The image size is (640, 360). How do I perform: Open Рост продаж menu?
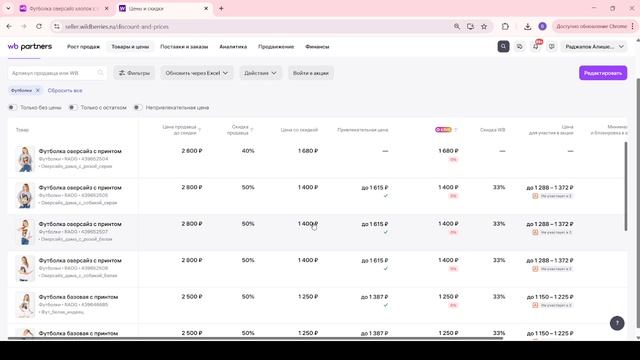coord(83,47)
